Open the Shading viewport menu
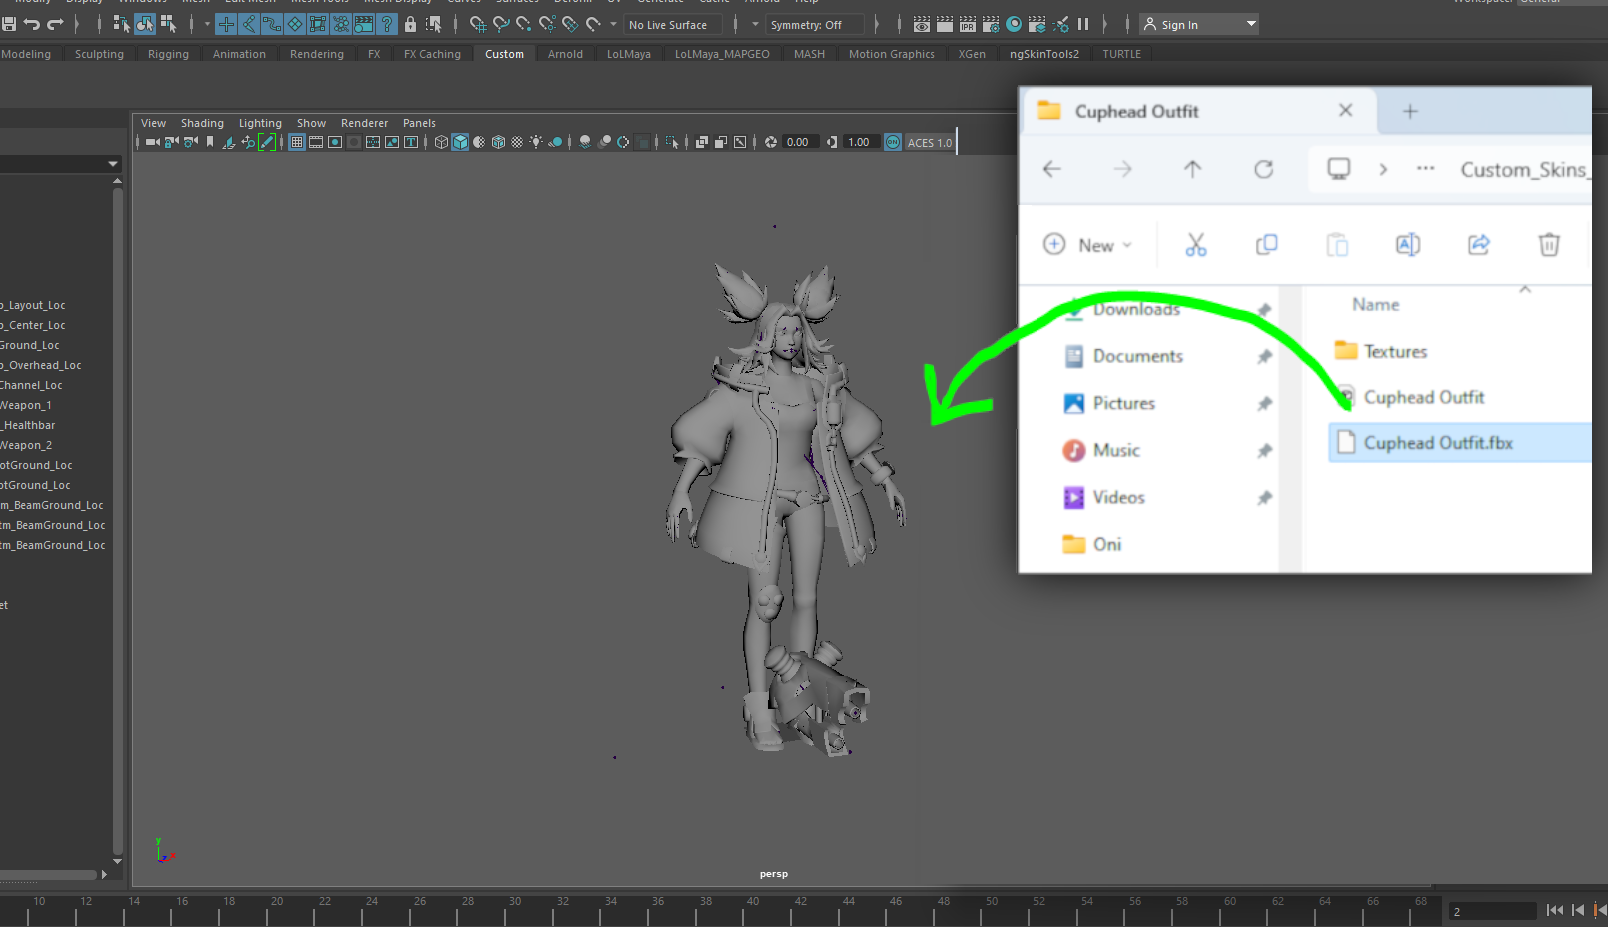1608x927 pixels. pyautogui.click(x=202, y=123)
